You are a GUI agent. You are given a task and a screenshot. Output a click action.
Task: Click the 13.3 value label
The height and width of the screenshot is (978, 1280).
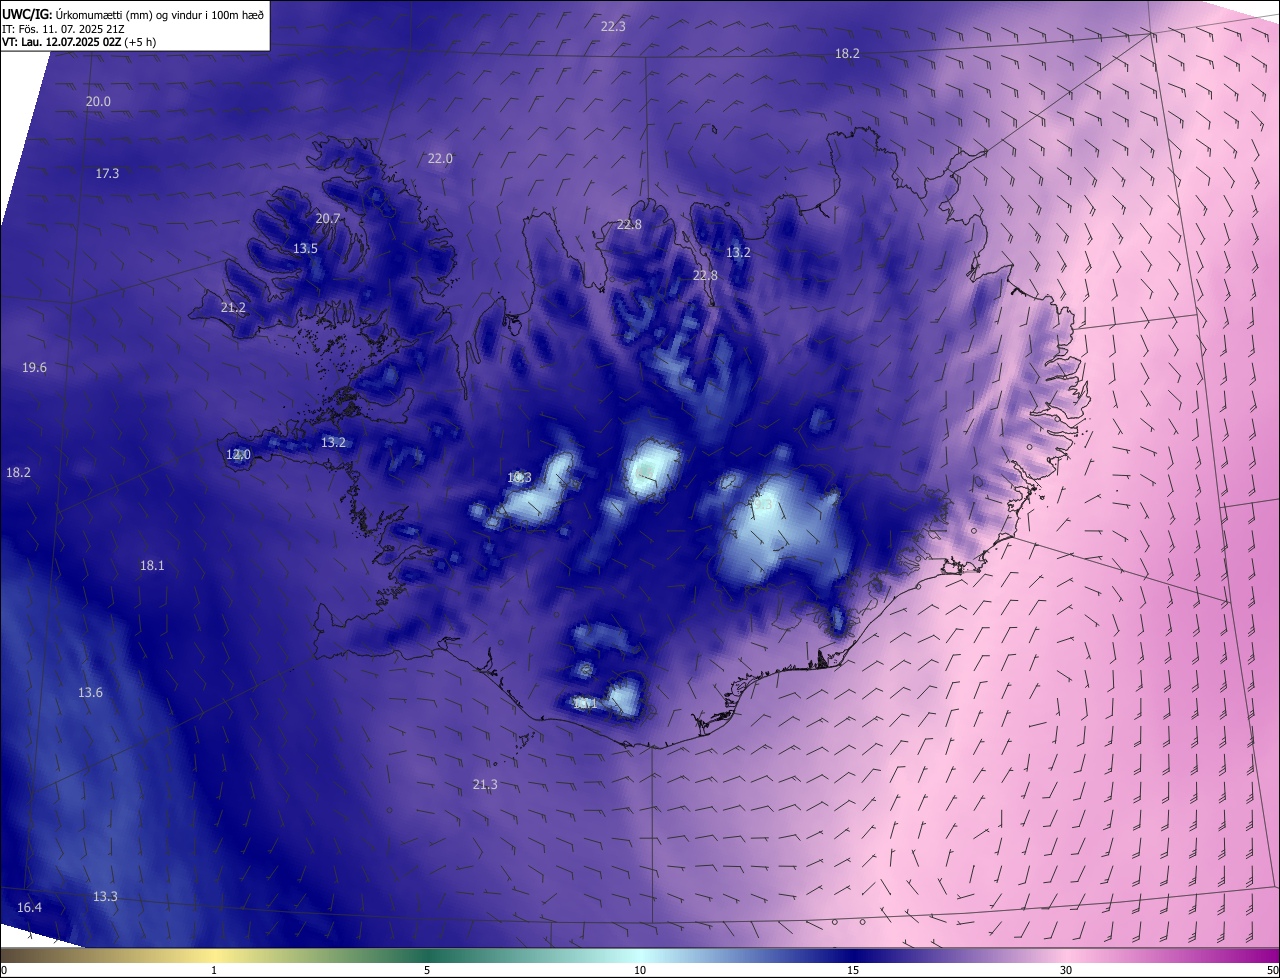coord(105,897)
